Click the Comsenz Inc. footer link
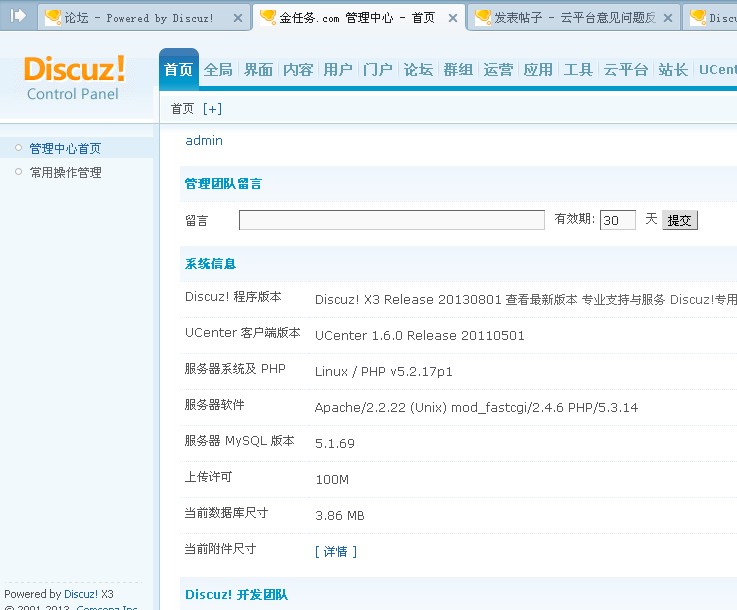 [107, 607]
